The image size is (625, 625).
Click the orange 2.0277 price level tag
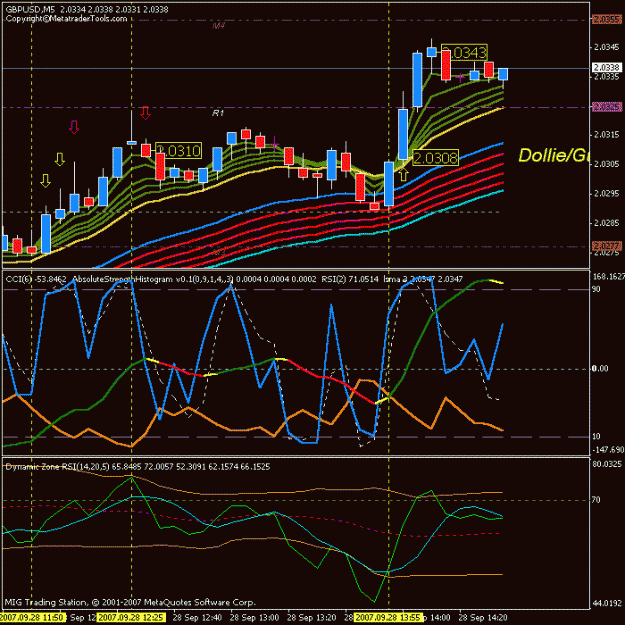[607, 246]
